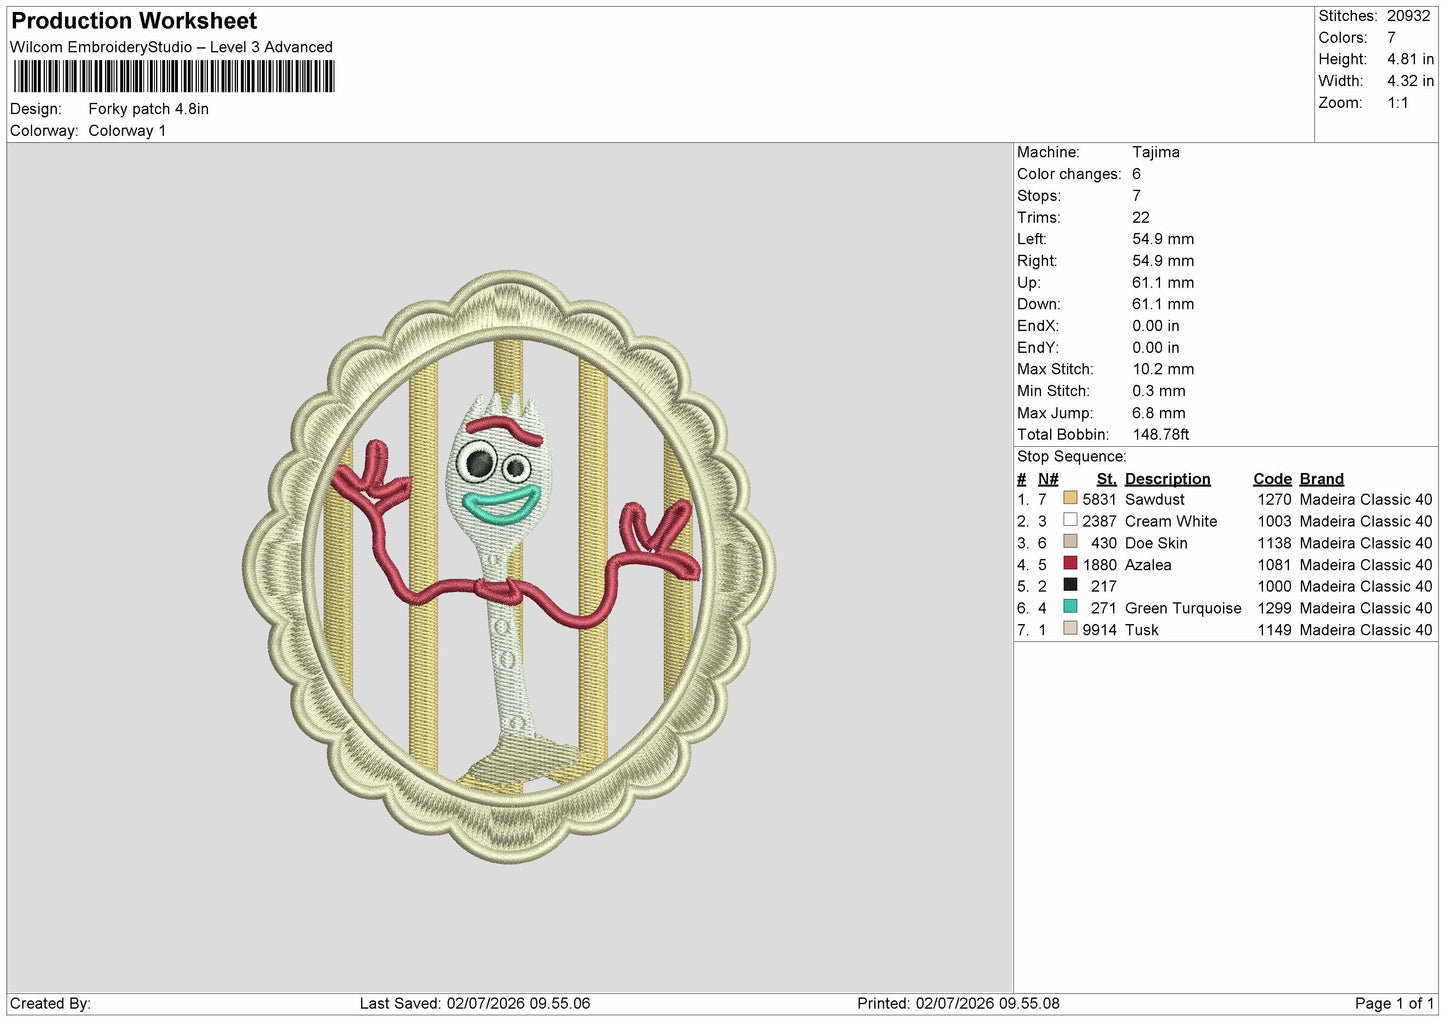Click thread code '1270'
This screenshot has width=1445, height=1021.
(1274, 499)
